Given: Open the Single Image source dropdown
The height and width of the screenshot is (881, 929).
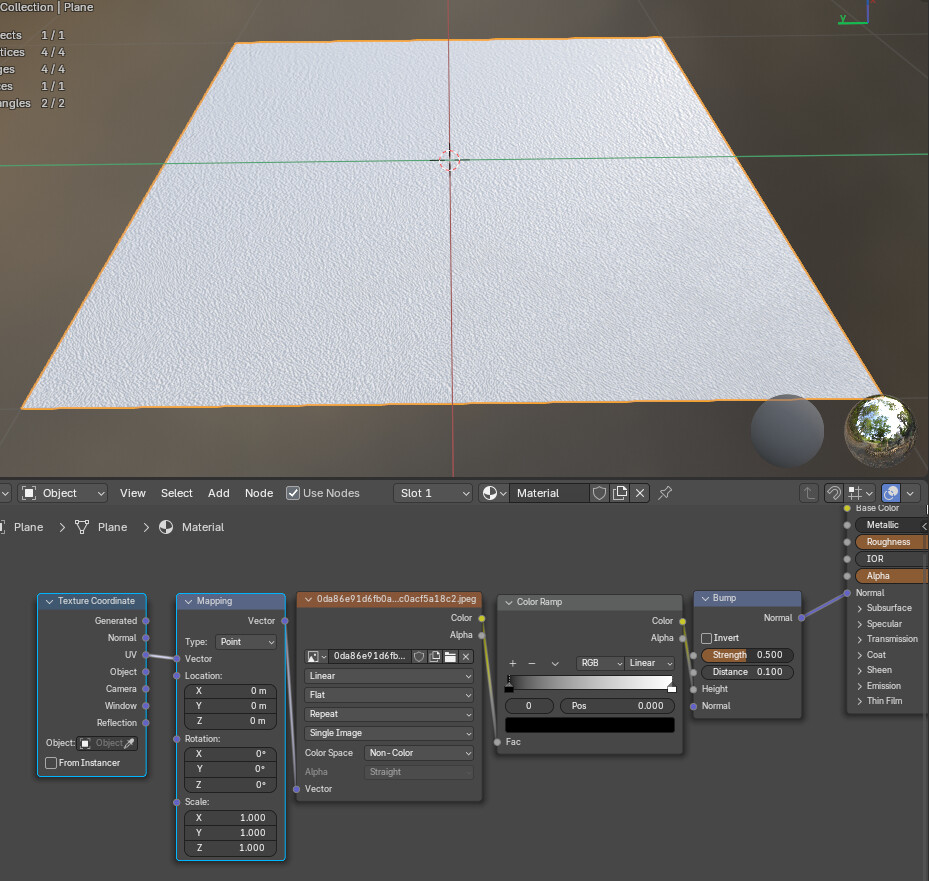Looking at the screenshot, I should (389, 733).
